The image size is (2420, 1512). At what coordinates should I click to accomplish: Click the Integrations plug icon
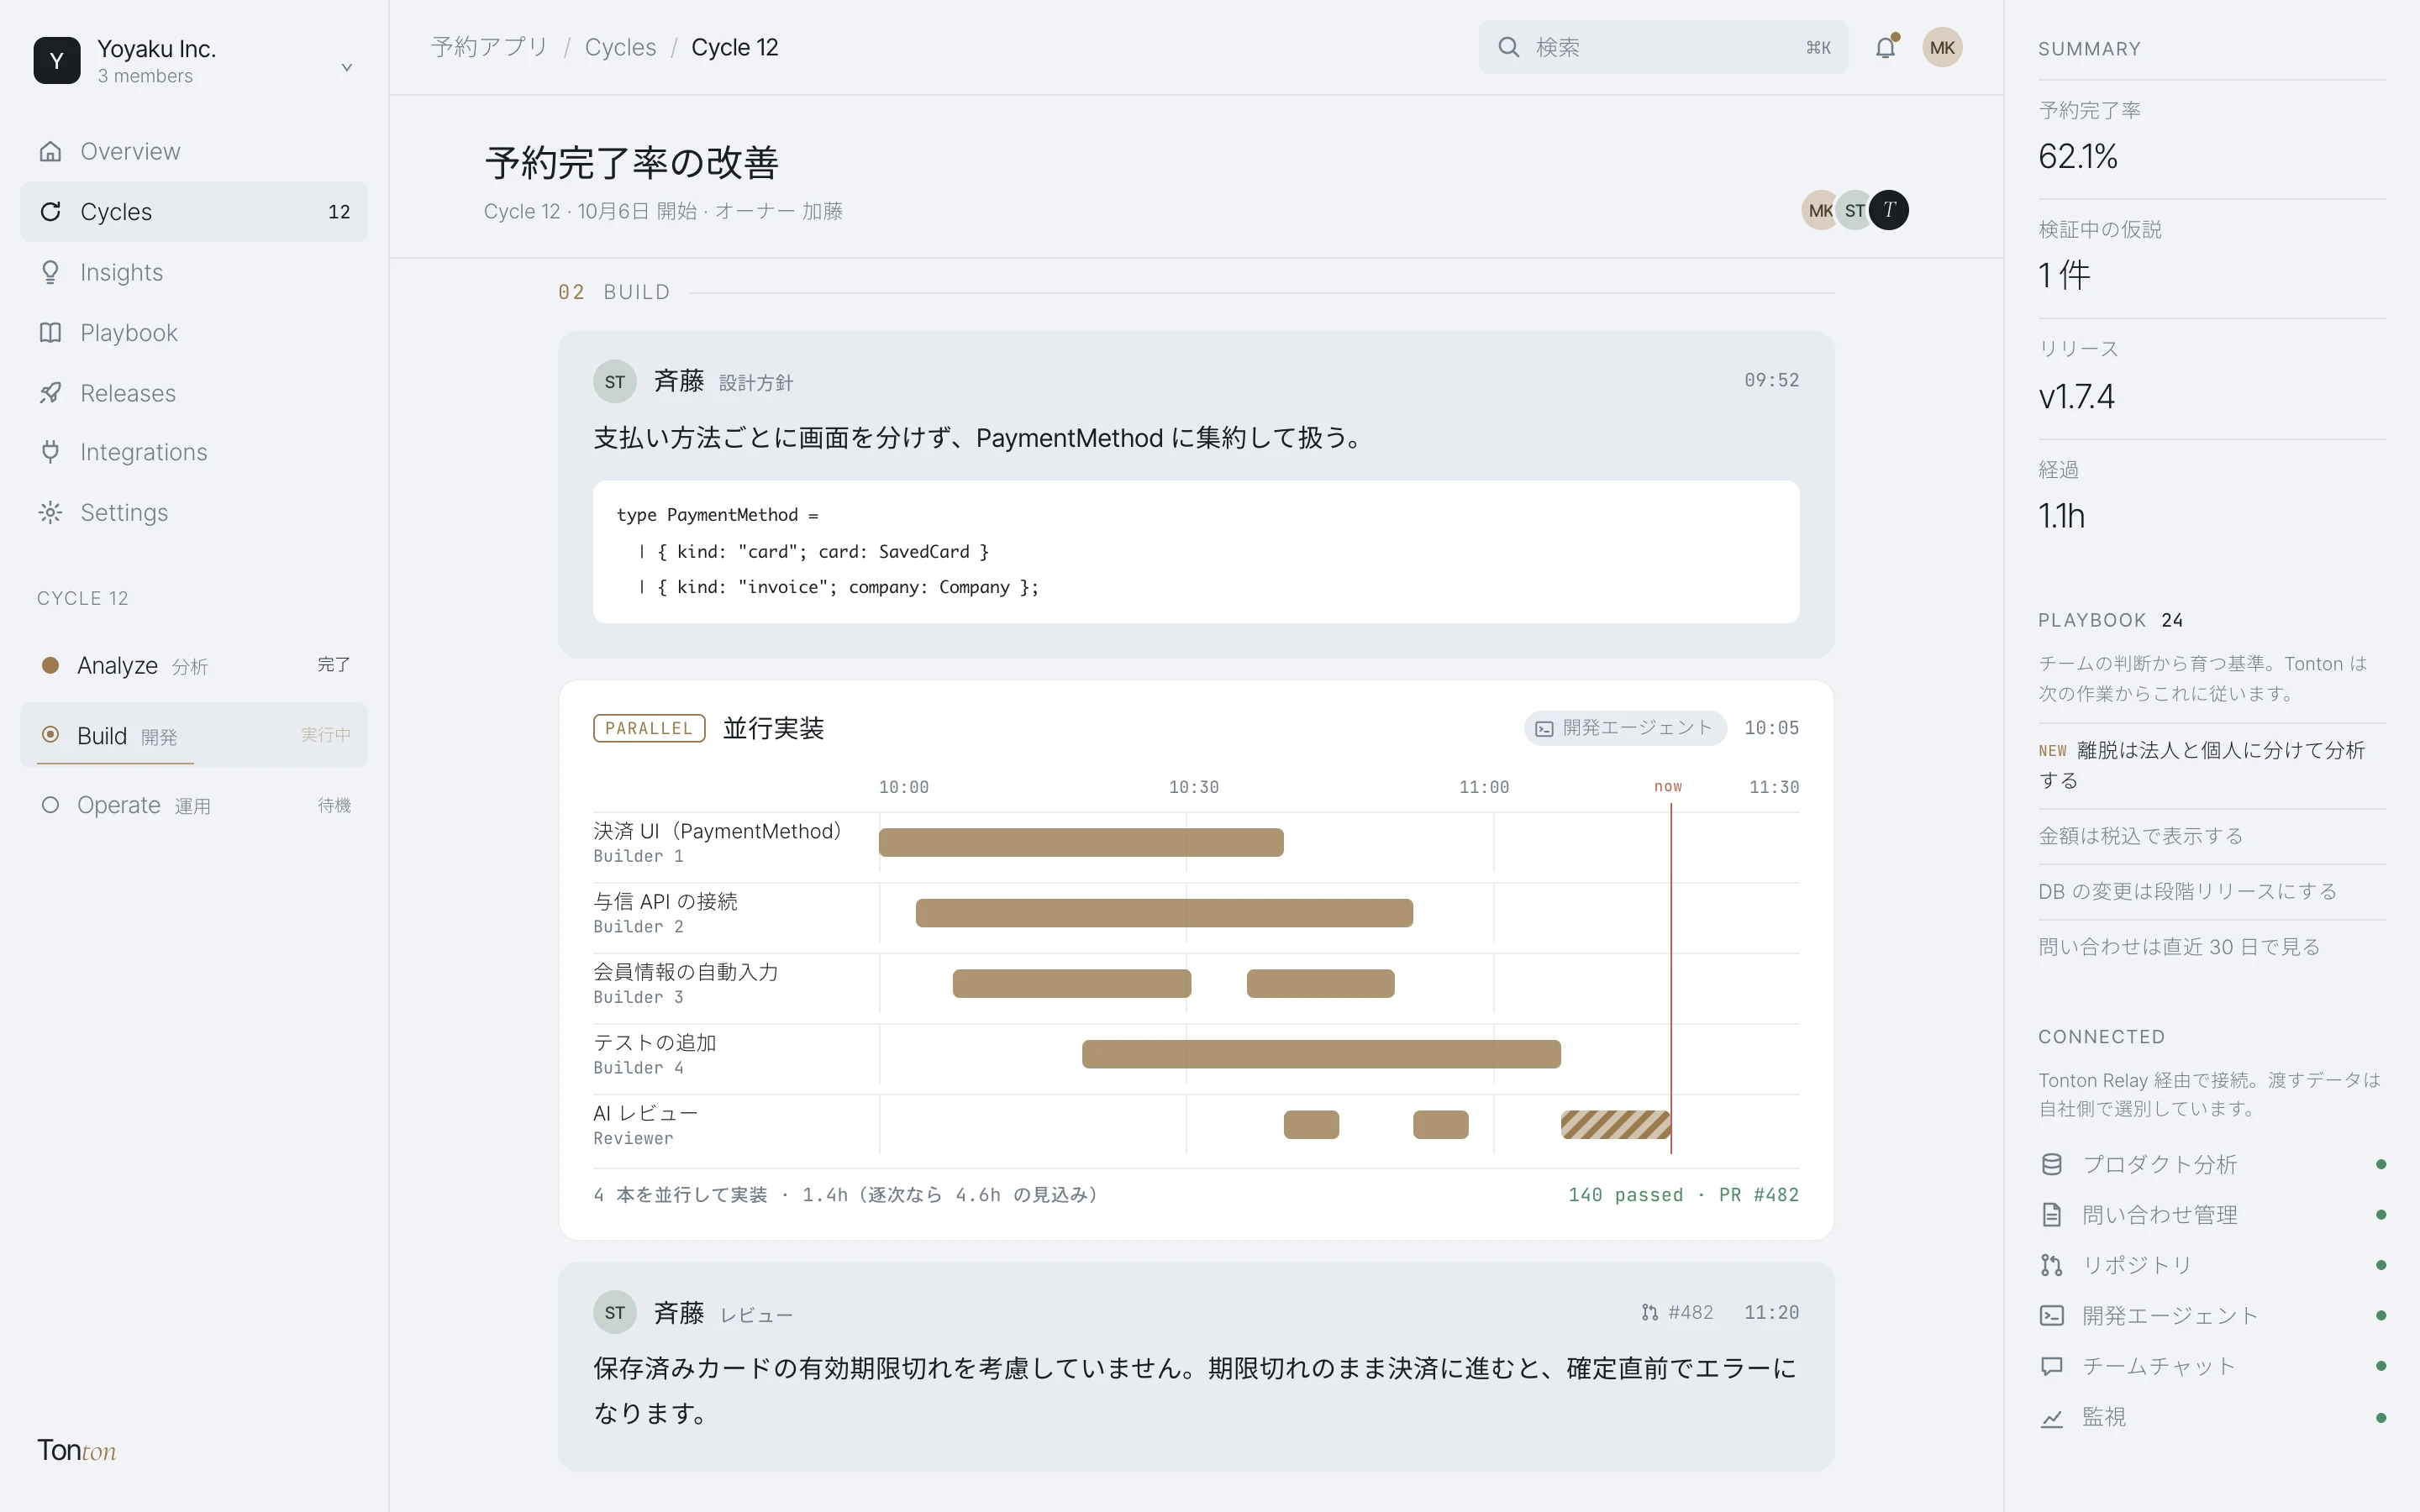click(50, 452)
